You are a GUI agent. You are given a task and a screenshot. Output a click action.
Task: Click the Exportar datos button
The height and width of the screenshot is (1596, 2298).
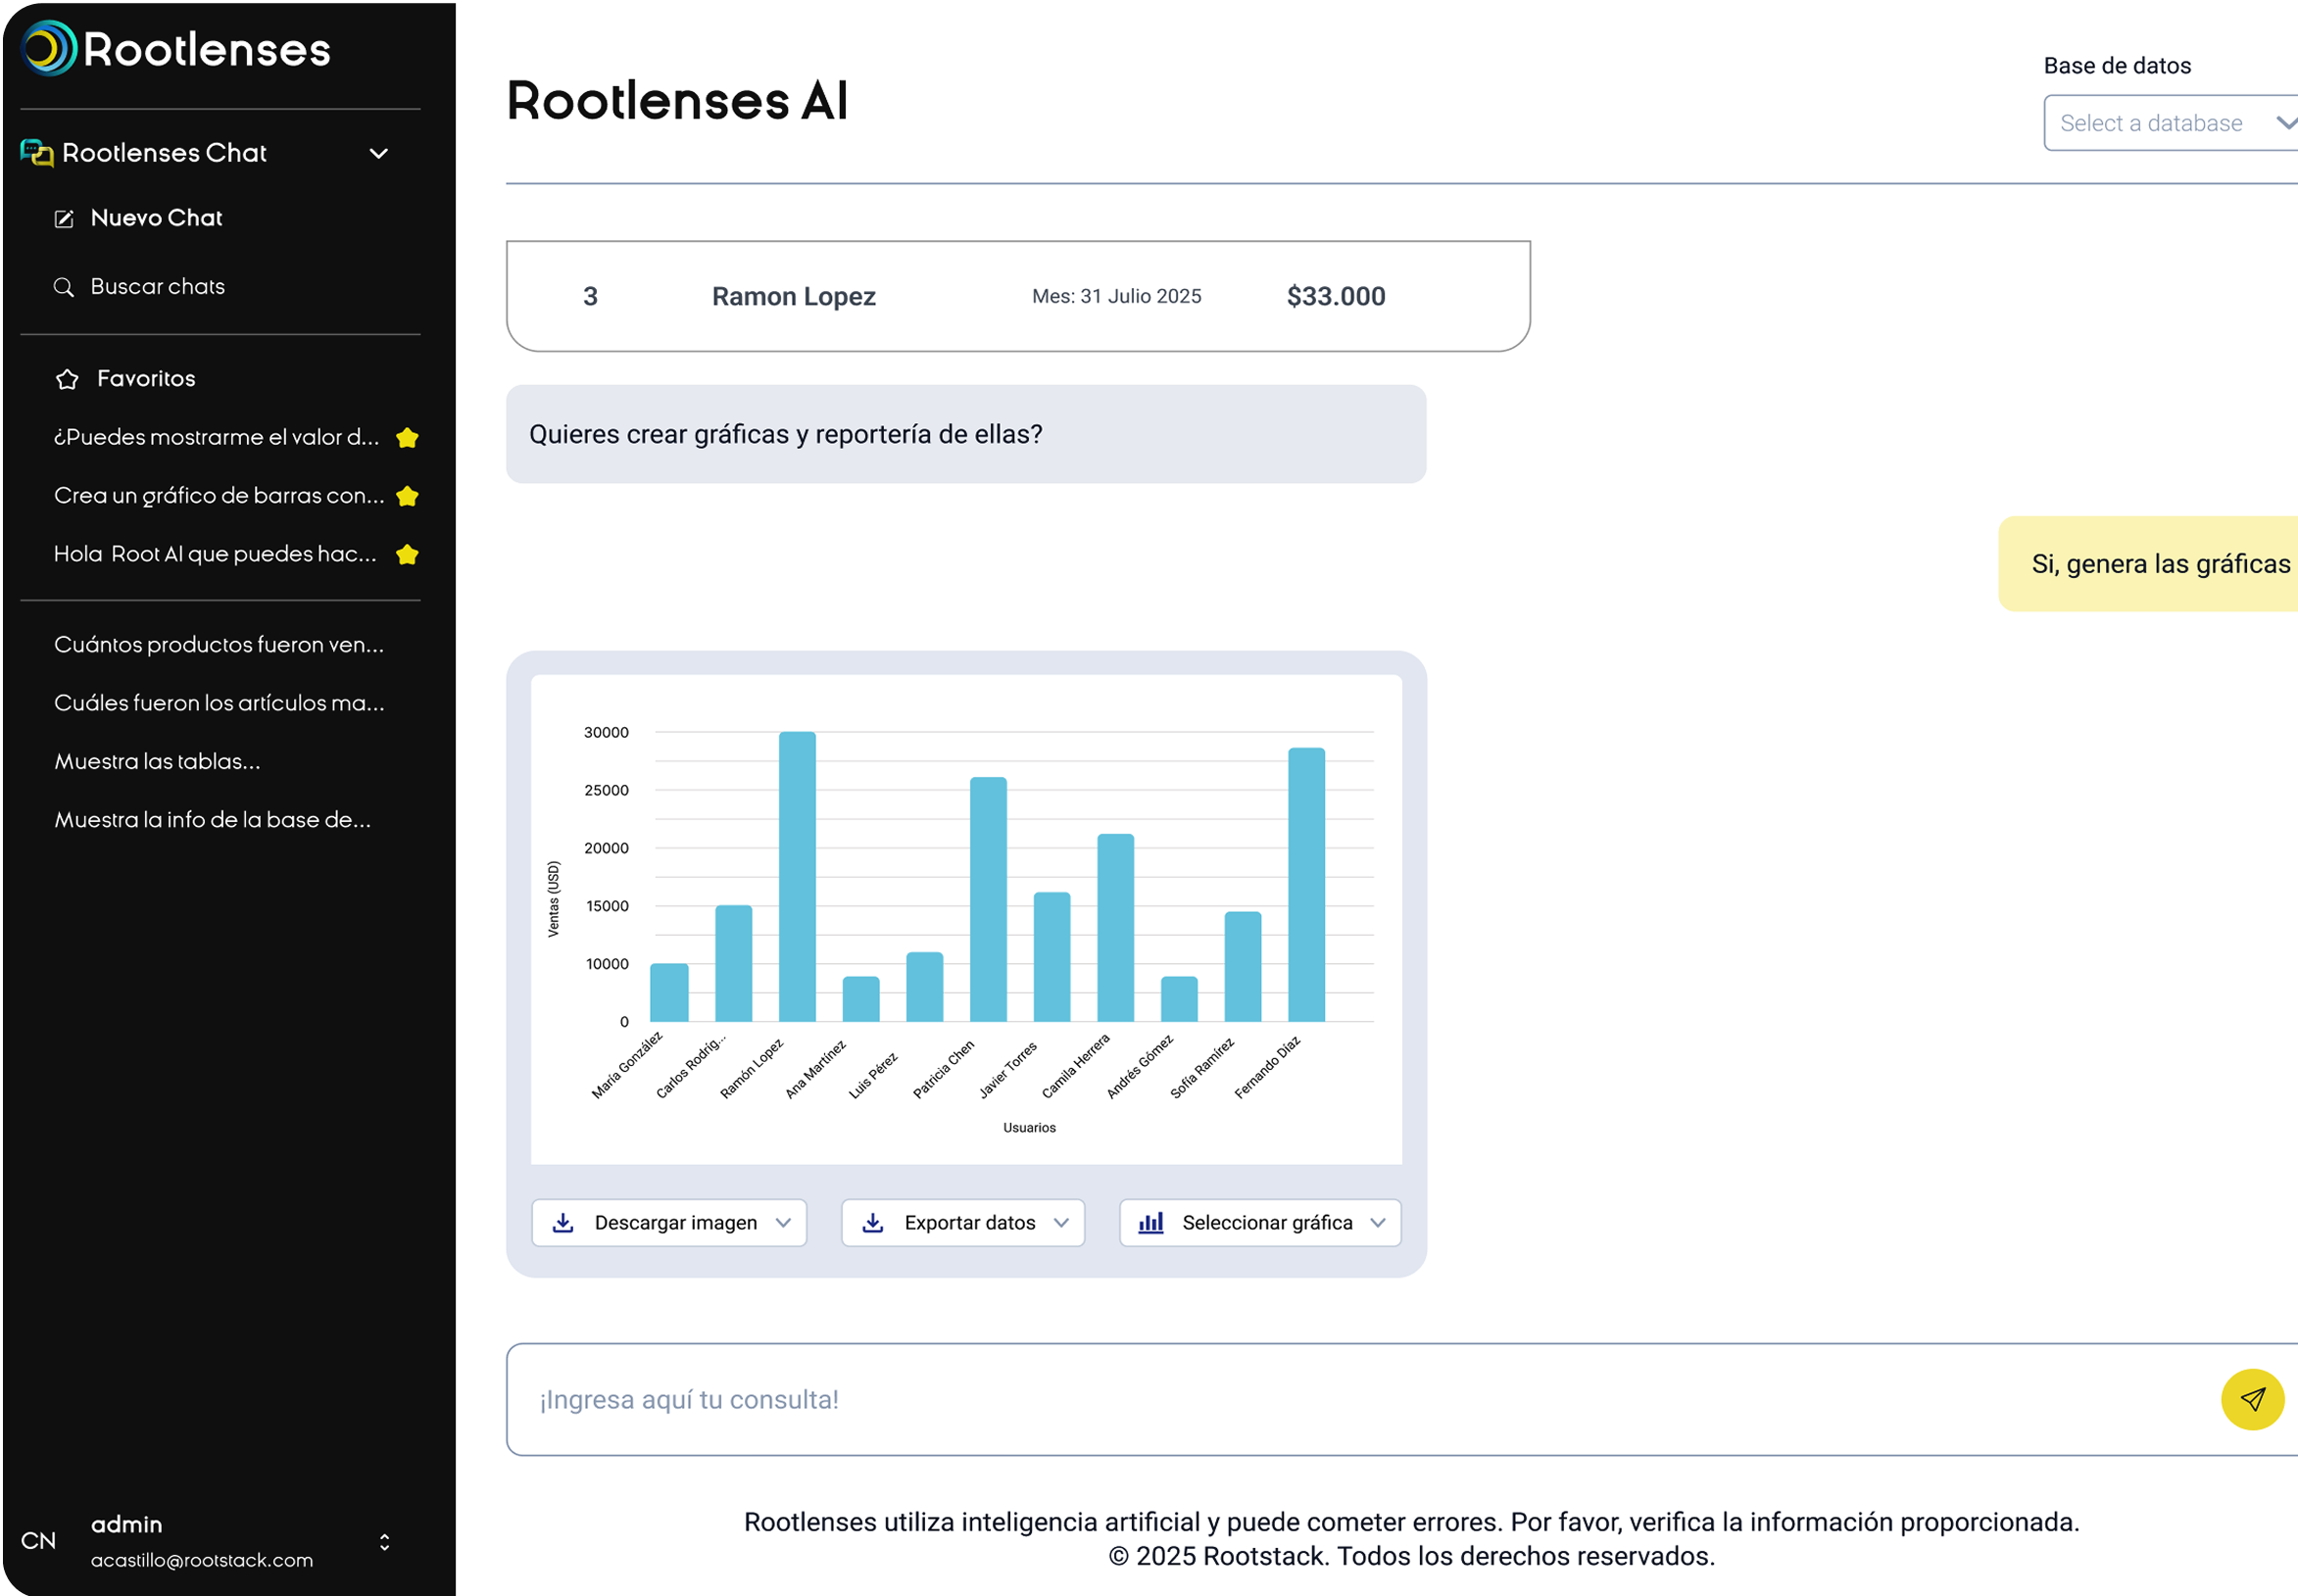tap(962, 1222)
